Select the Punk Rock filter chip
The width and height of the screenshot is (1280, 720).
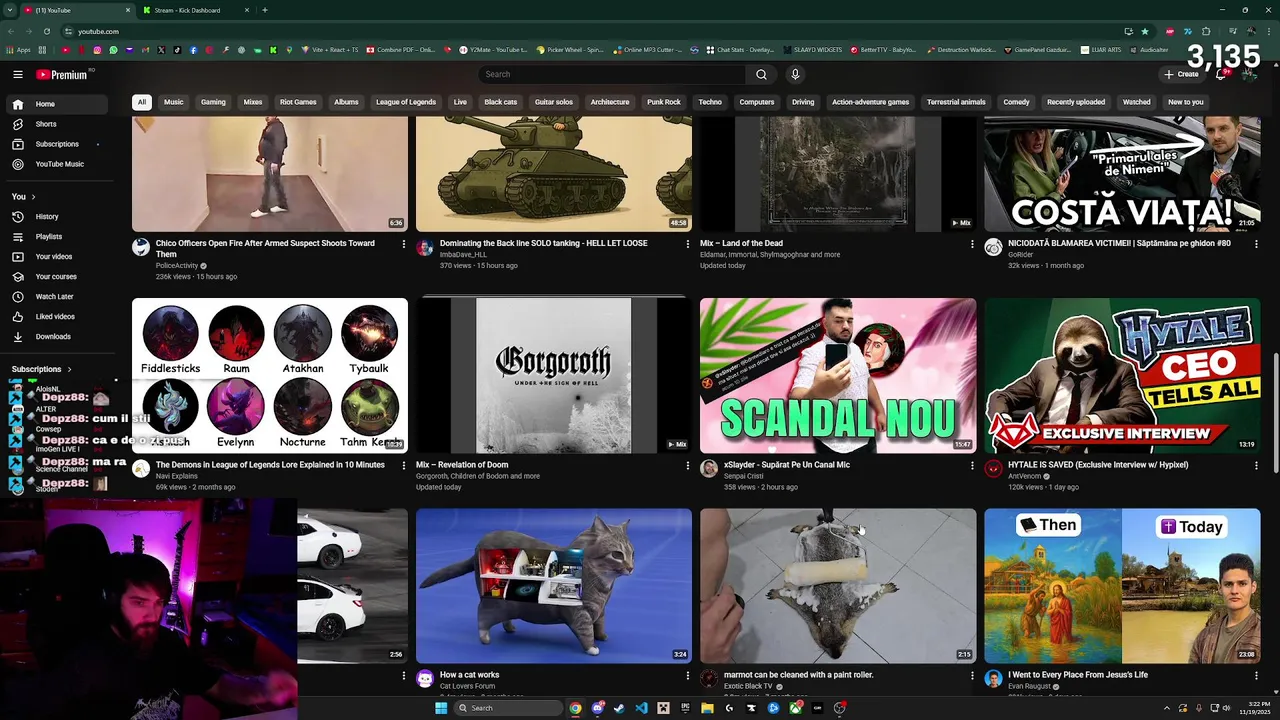664,102
